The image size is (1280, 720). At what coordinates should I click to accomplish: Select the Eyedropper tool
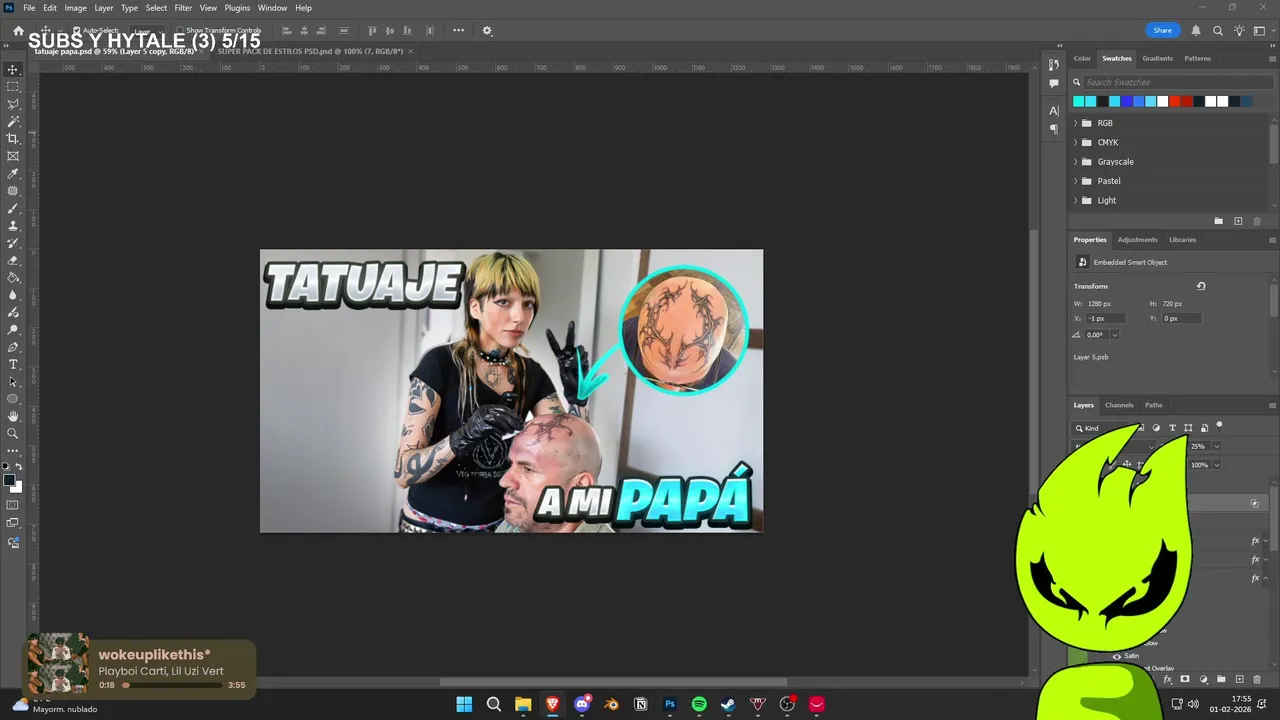(13, 174)
